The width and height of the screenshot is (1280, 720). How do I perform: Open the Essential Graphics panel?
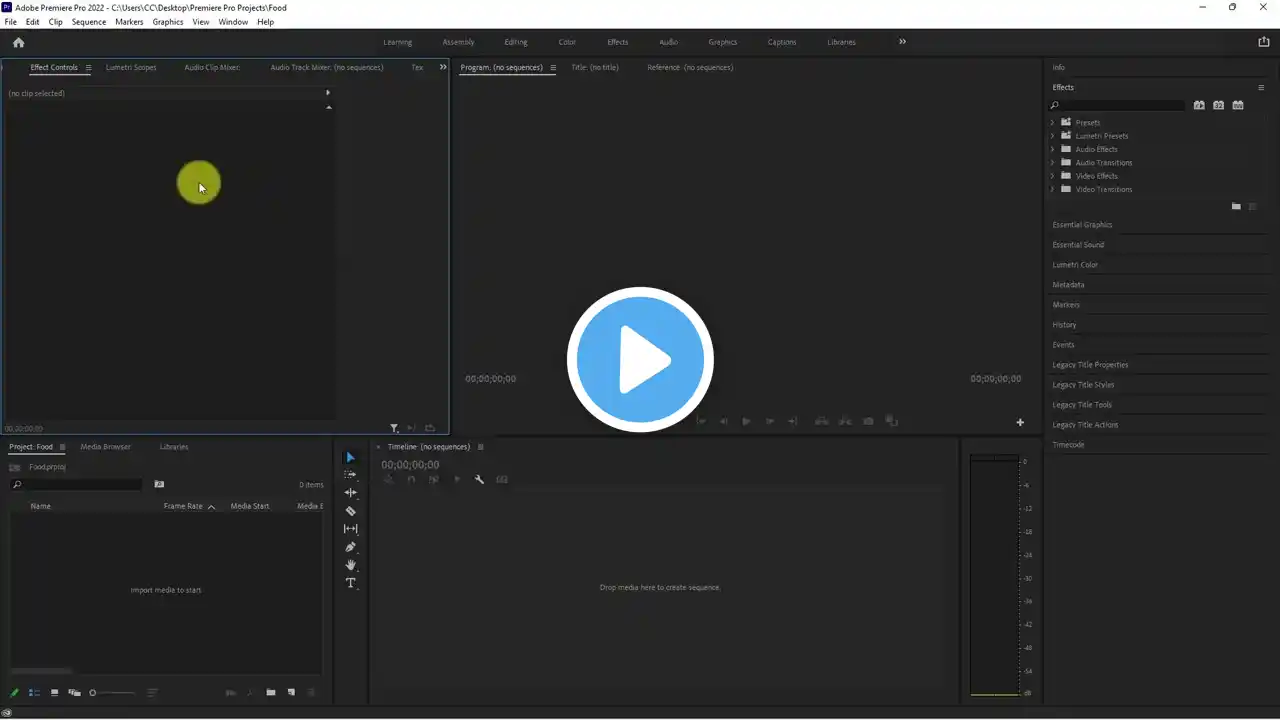point(1082,225)
